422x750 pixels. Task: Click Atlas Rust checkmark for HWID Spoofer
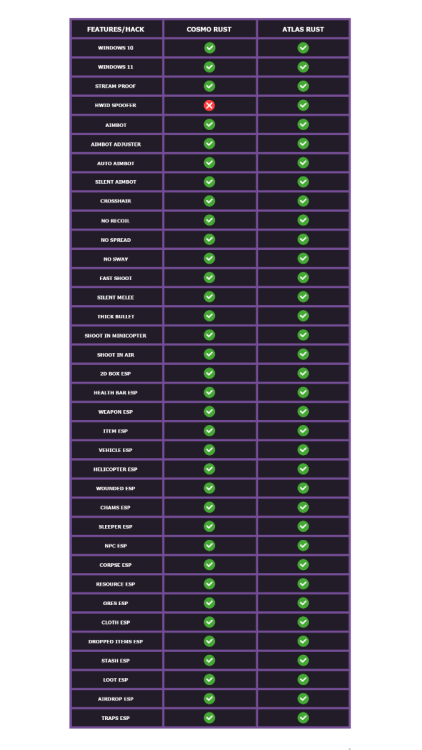tap(303, 105)
